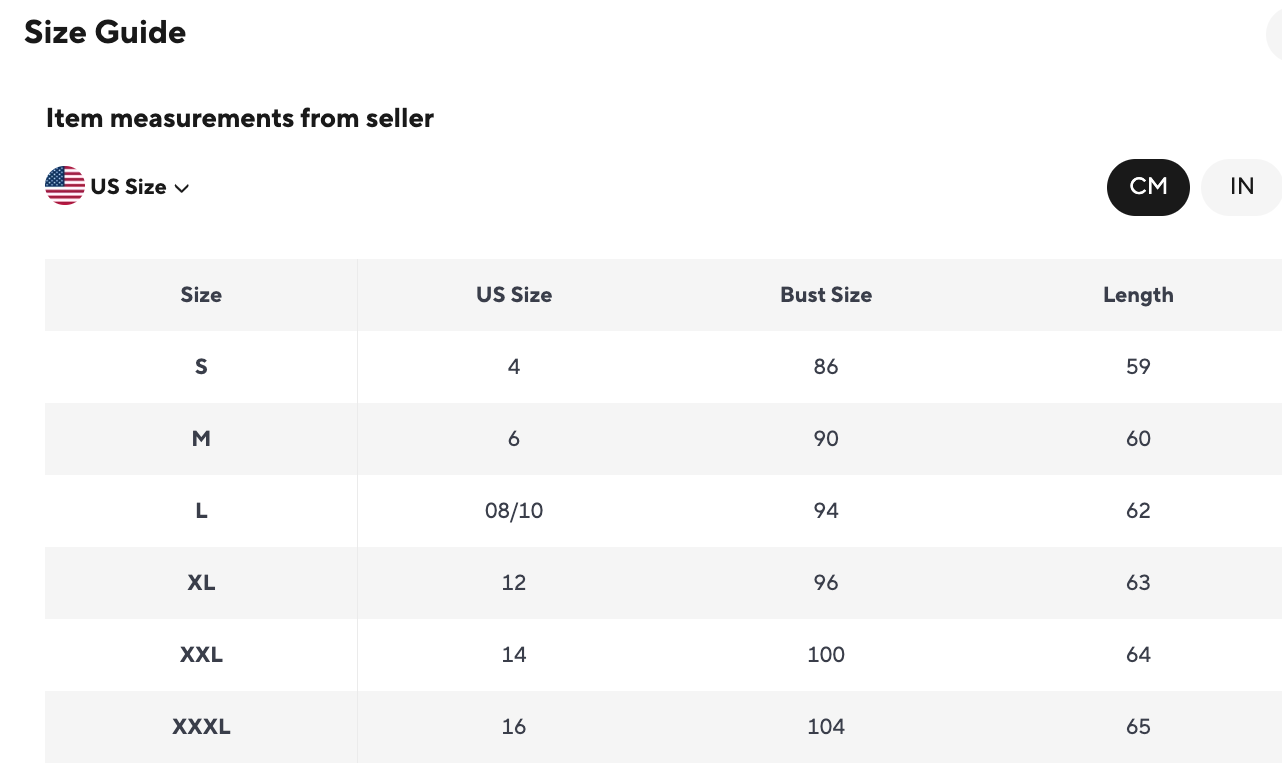Screen dimensions: 1282x772
Task: Switch measurements to IN
Action: click(x=1241, y=187)
